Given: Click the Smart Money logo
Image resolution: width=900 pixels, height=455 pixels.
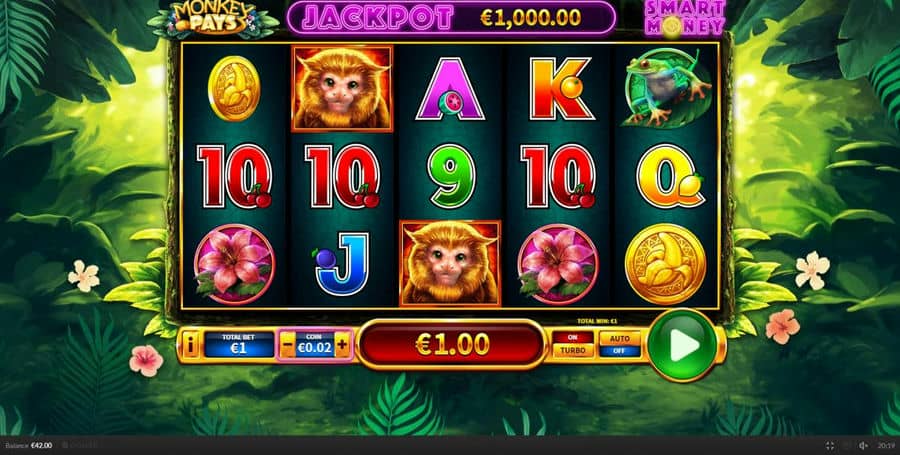Looking at the screenshot, I should pos(685,17).
